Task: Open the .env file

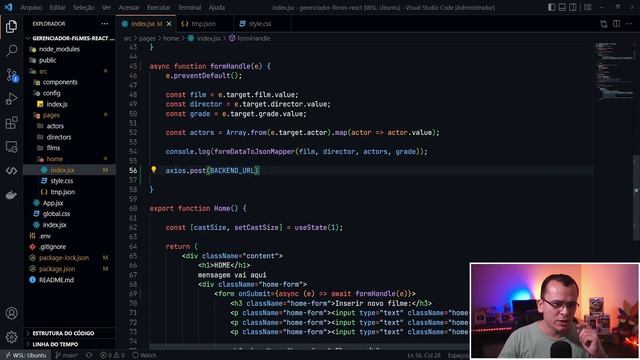Action: pyautogui.click(x=69, y=236)
